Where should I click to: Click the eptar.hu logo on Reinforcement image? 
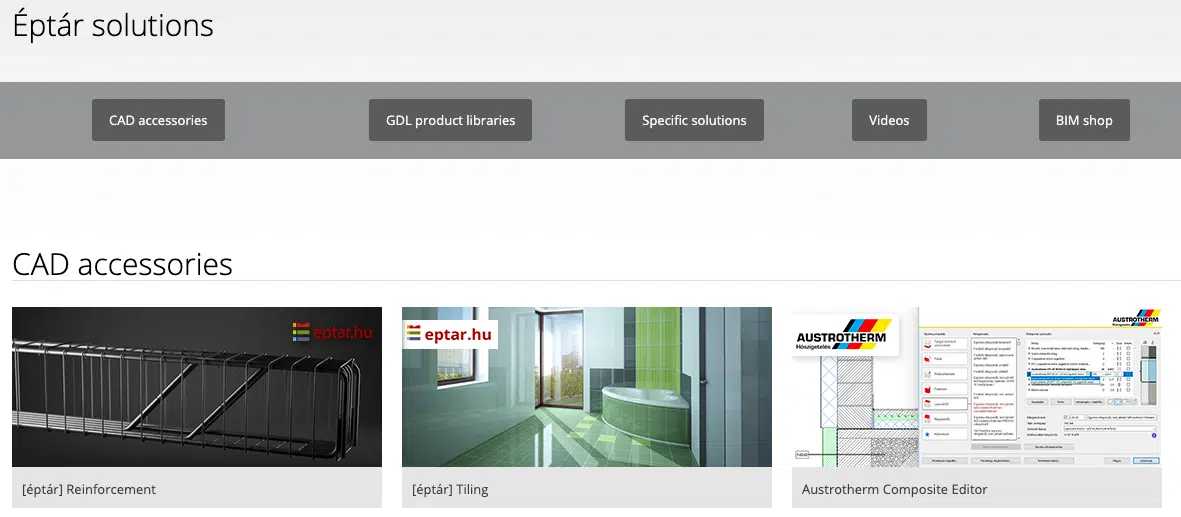point(332,332)
